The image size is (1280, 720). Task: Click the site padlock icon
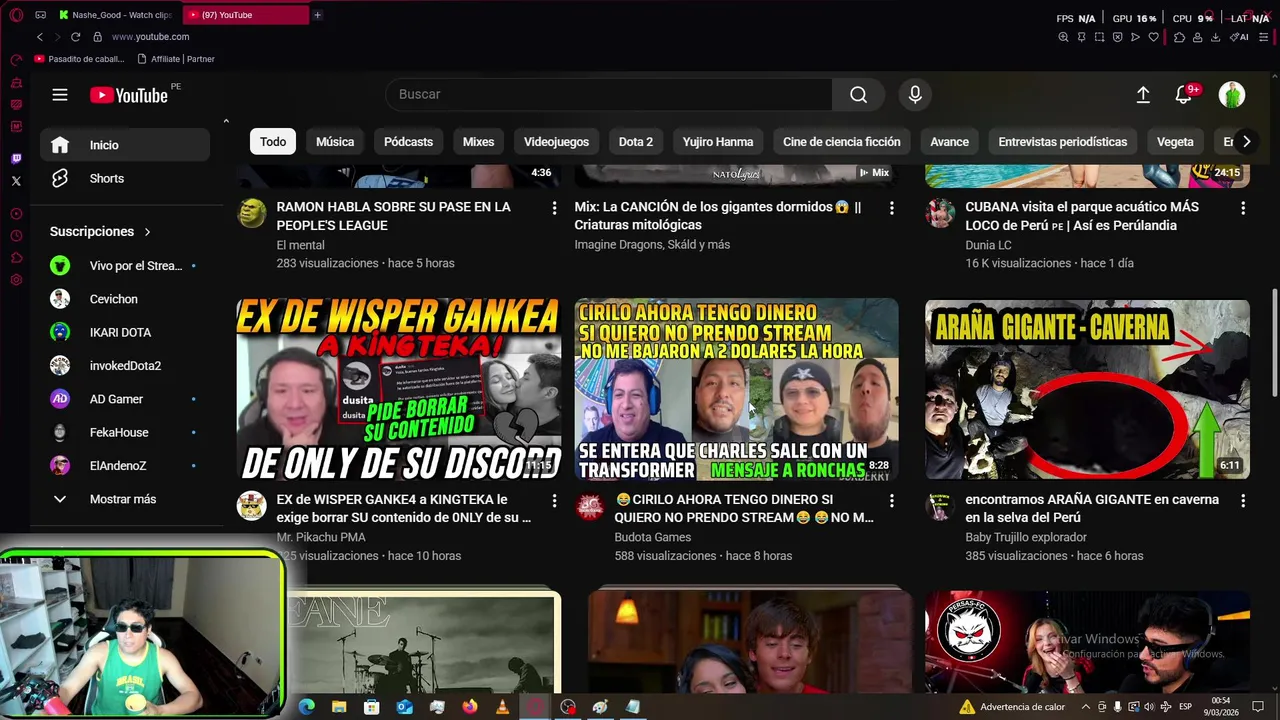(97, 37)
